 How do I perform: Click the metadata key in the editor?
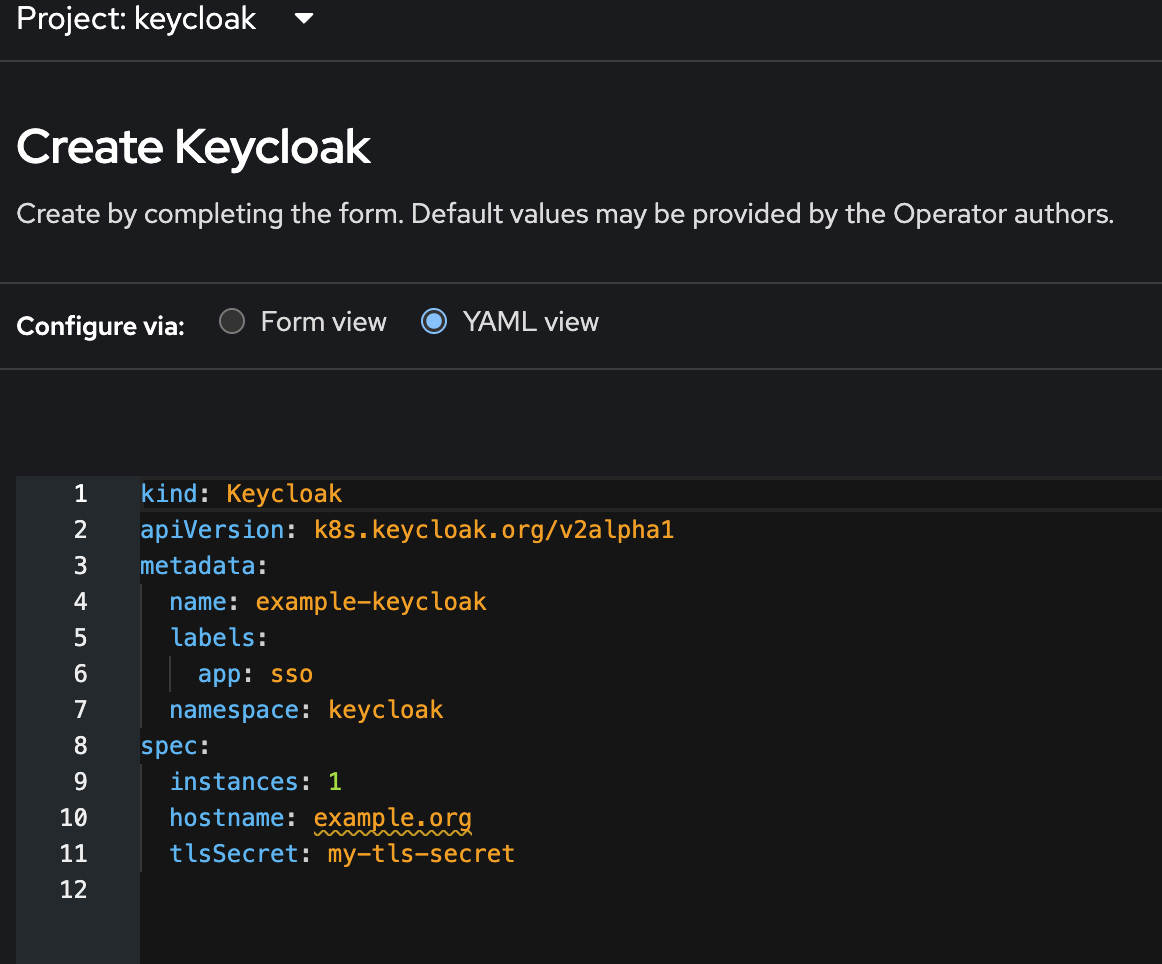(x=198, y=565)
